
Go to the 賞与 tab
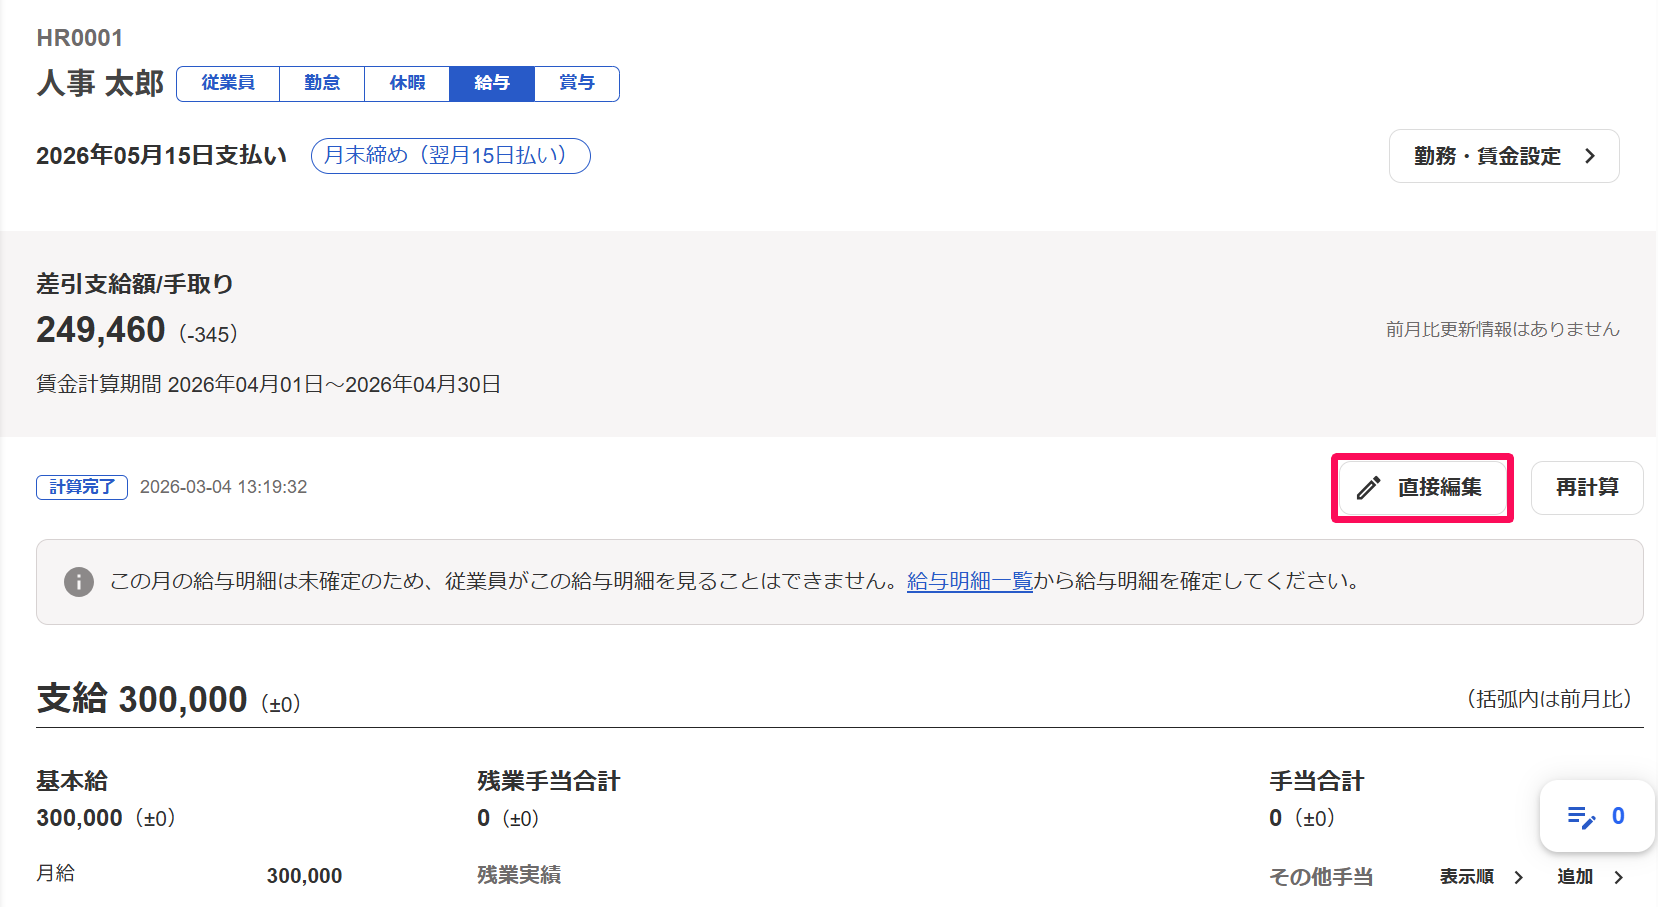tap(577, 83)
